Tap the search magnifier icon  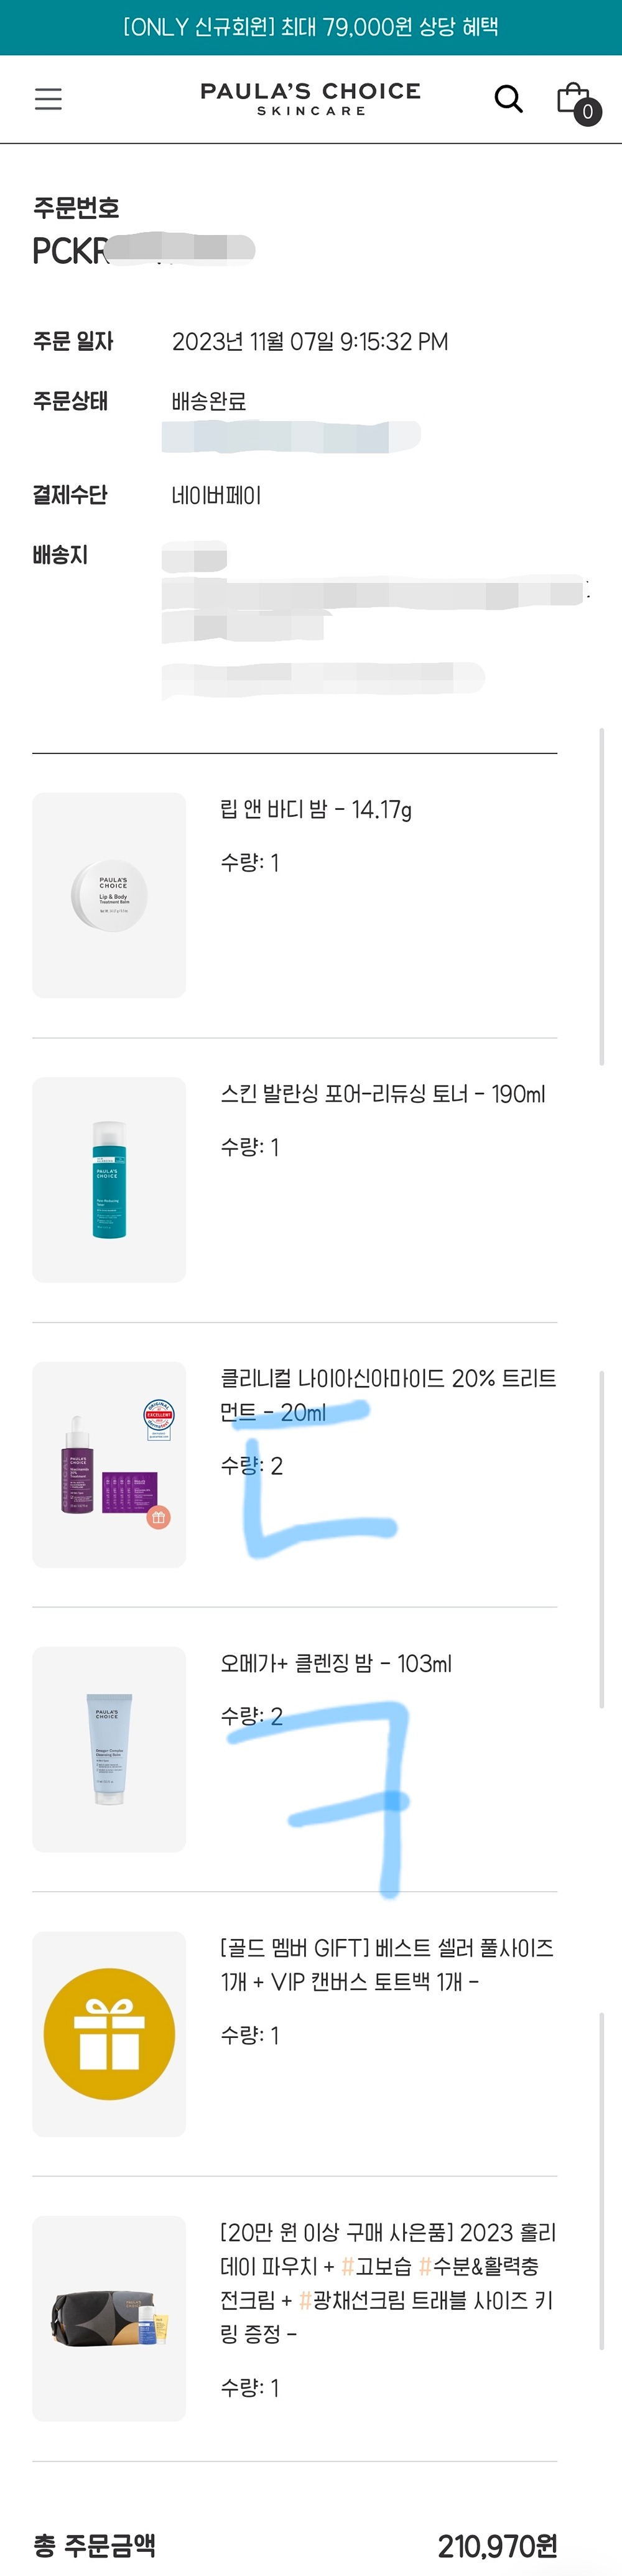point(509,98)
